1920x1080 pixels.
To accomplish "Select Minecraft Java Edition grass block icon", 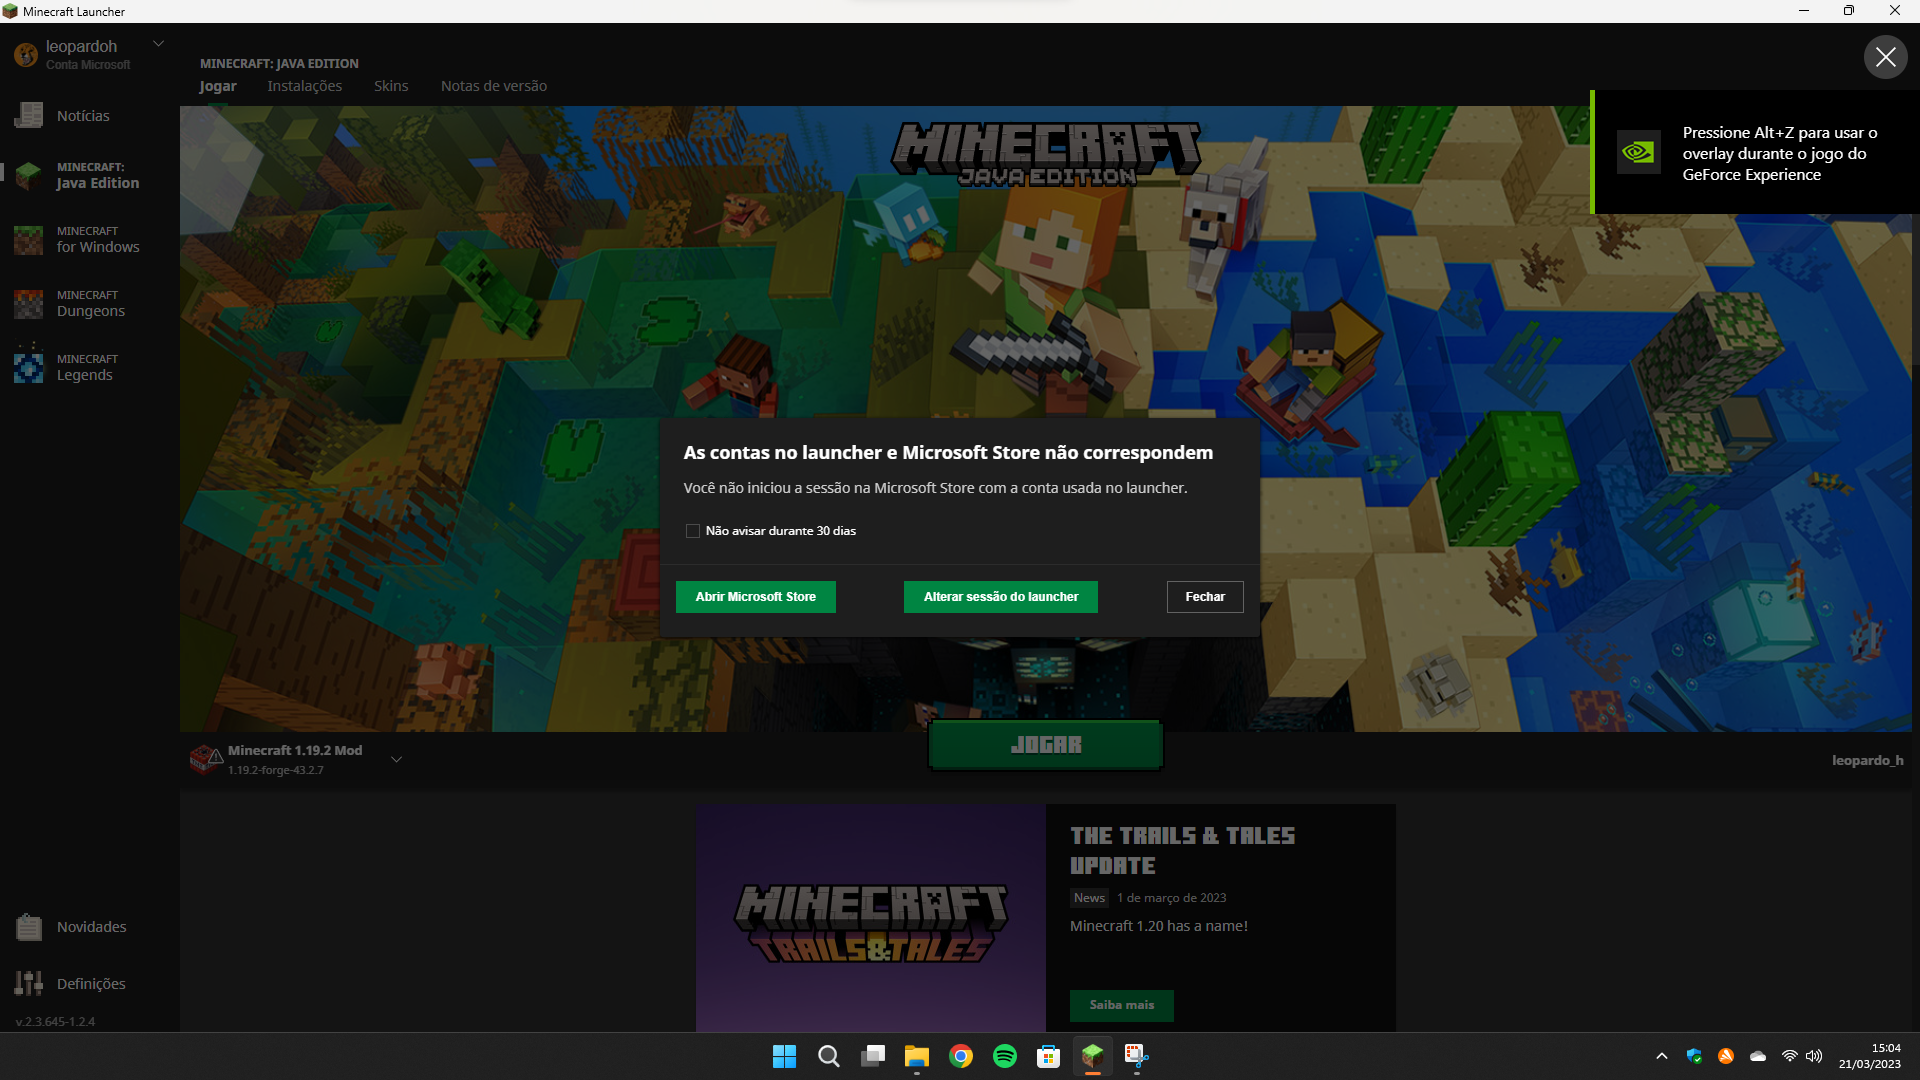I will pyautogui.click(x=29, y=175).
